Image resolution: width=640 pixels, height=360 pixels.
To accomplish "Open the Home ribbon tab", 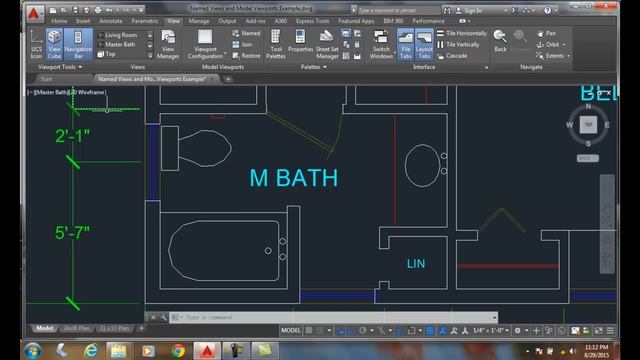I will [59, 21].
